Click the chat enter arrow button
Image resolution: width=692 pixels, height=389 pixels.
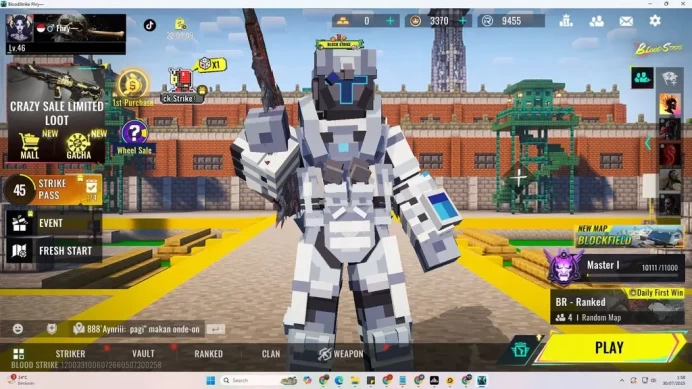(x=215, y=329)
